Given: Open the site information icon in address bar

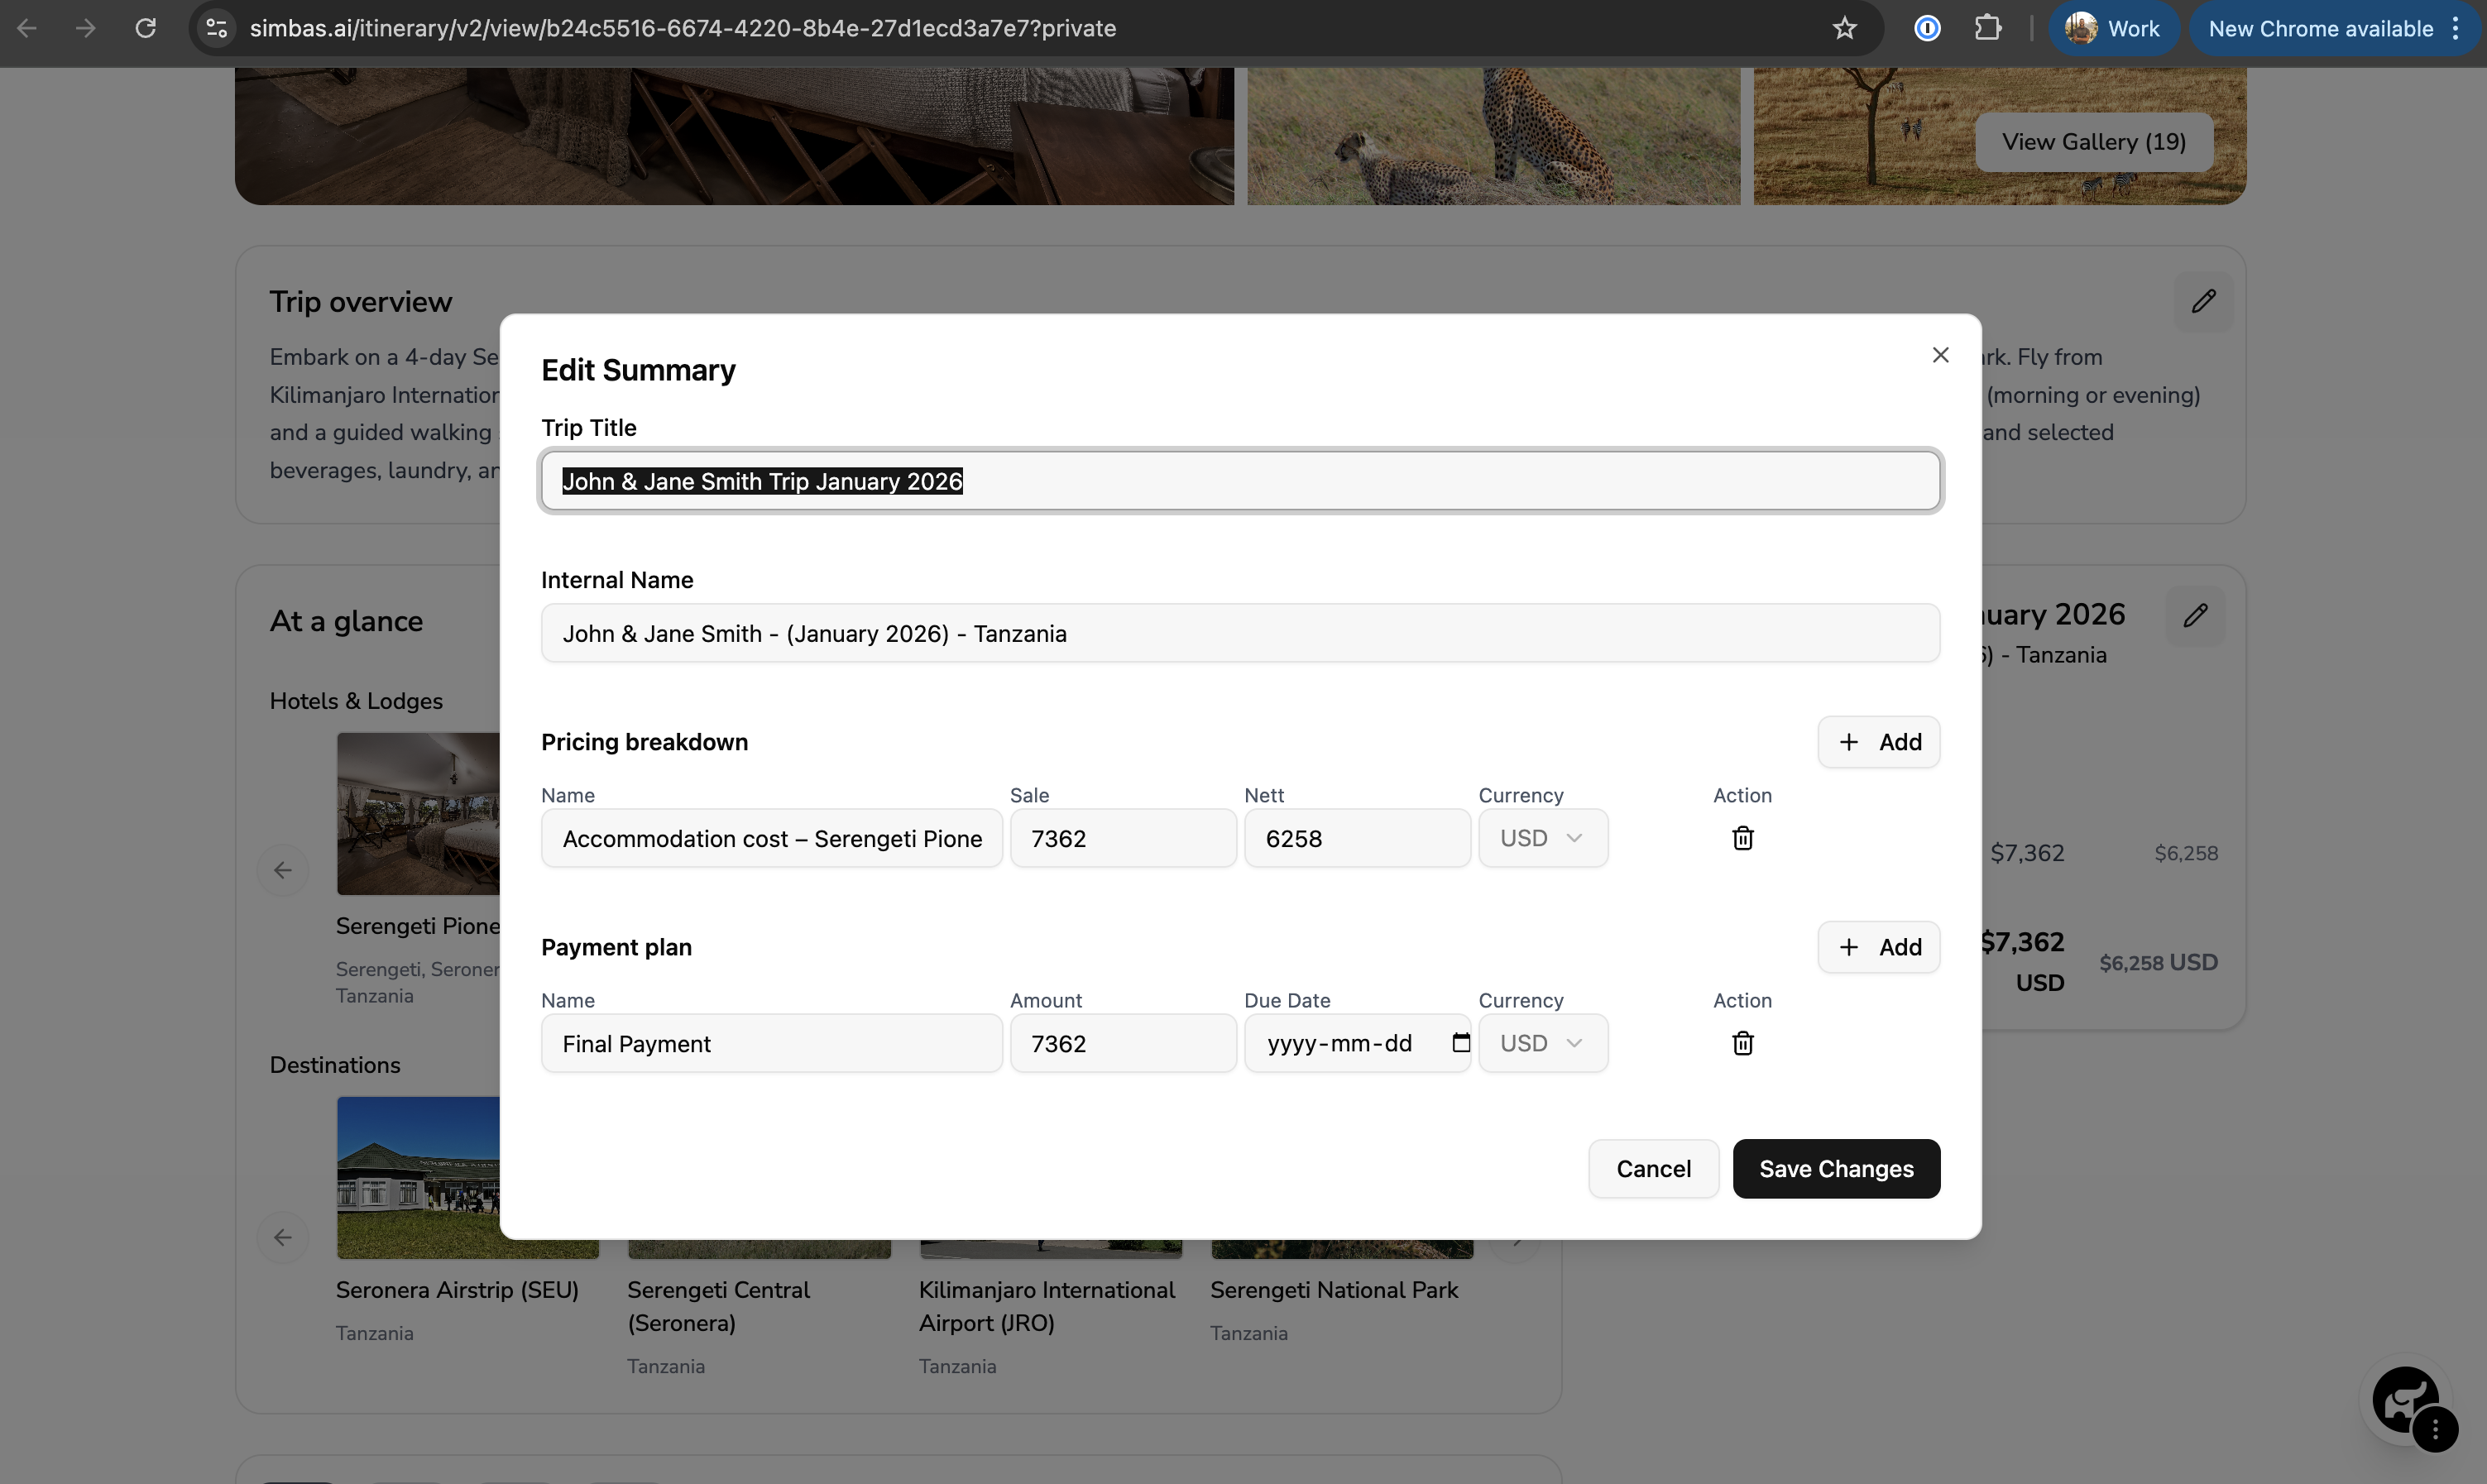Looking at the screenshot, I should [x=216, y=28].
